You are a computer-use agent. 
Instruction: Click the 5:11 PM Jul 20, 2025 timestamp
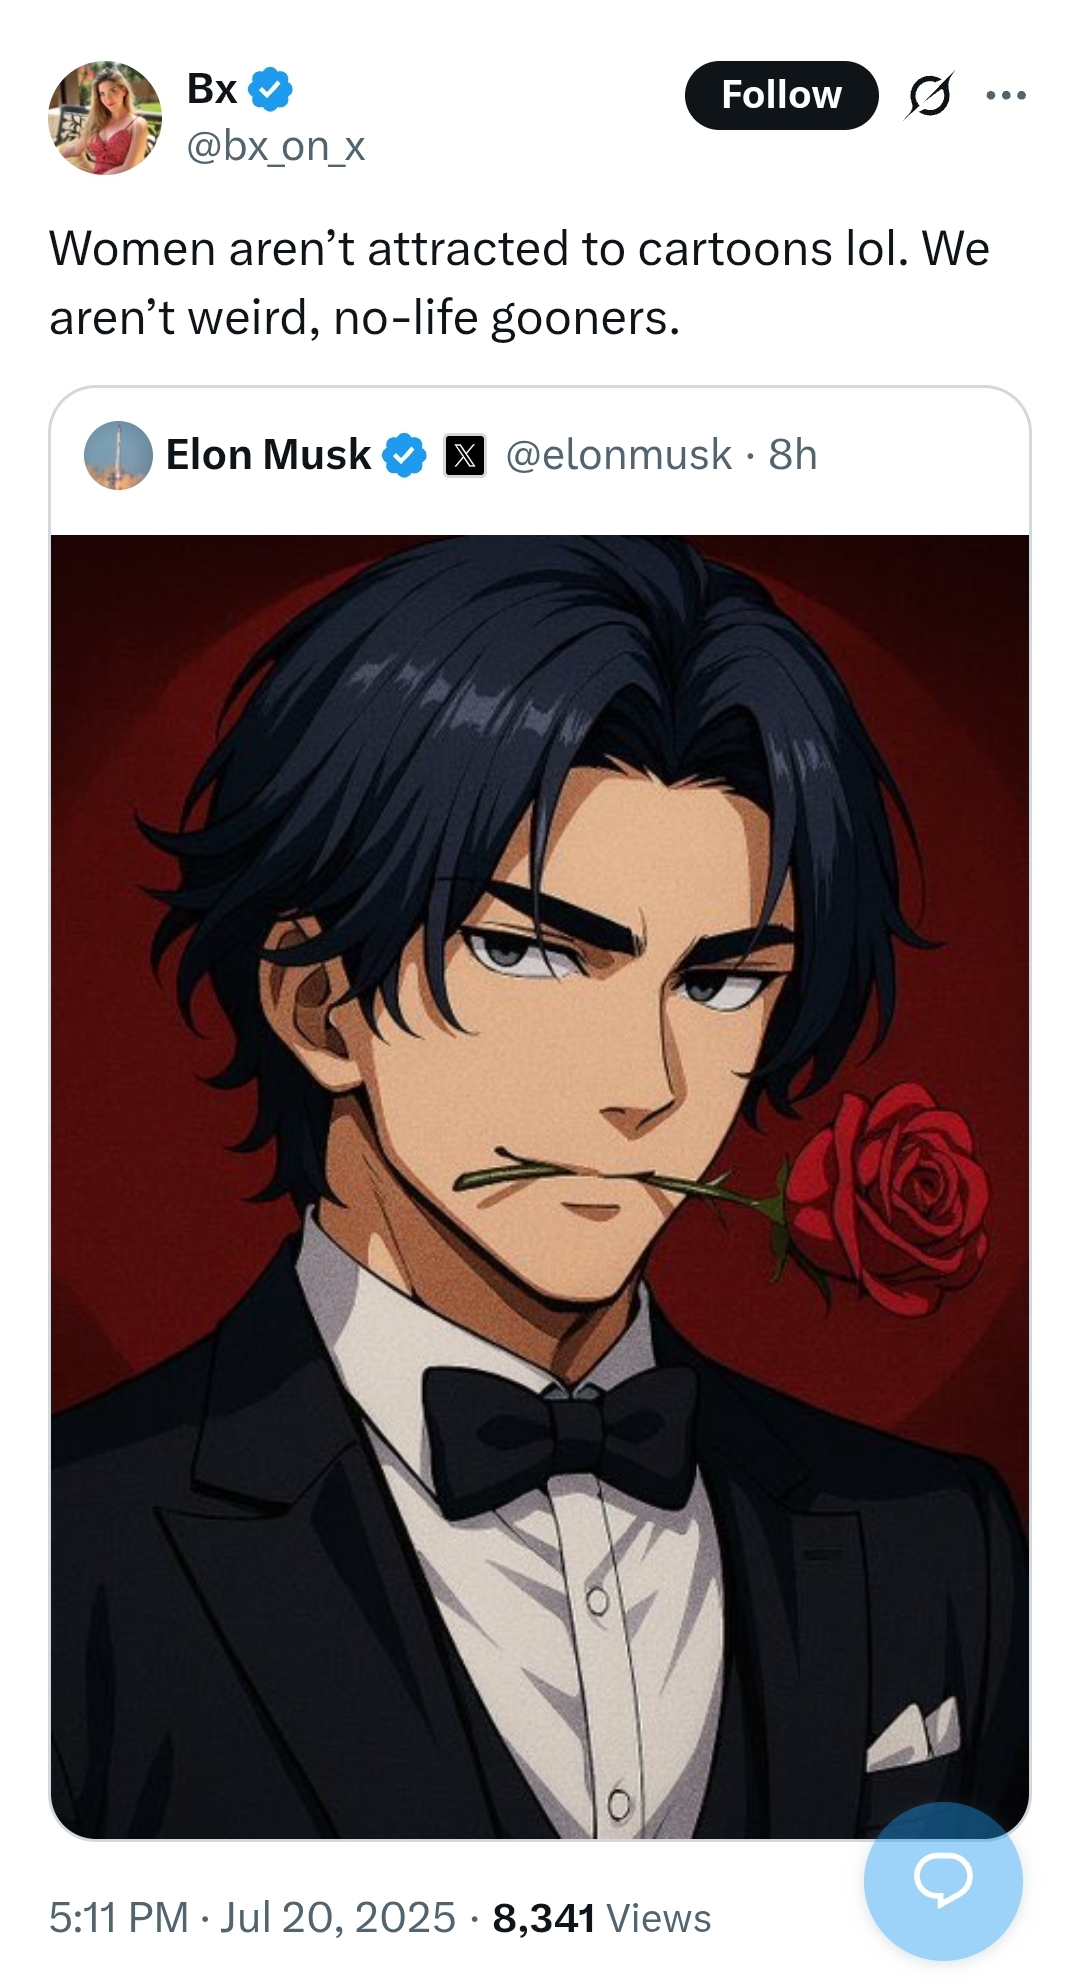[252, 1918]
